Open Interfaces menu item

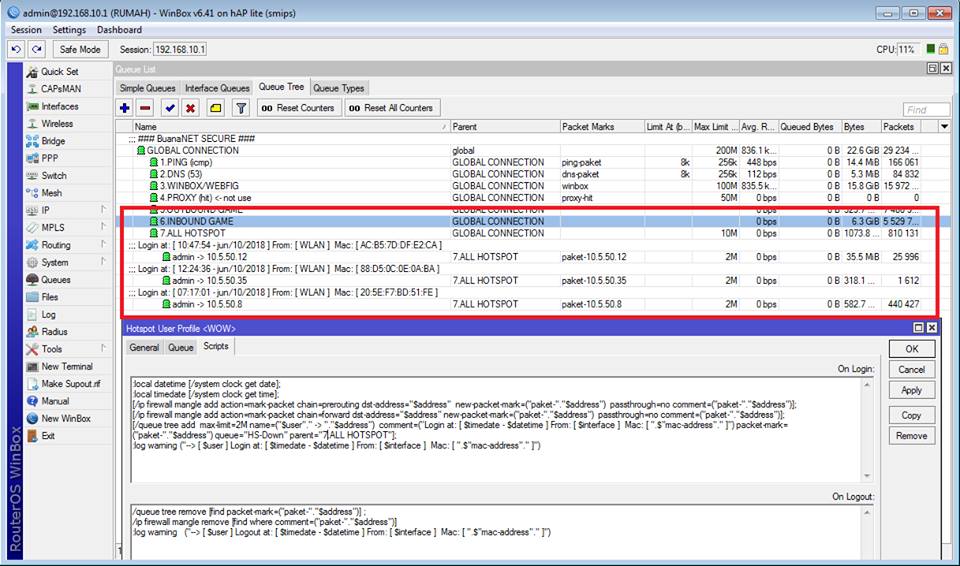(x=59, y=106)
